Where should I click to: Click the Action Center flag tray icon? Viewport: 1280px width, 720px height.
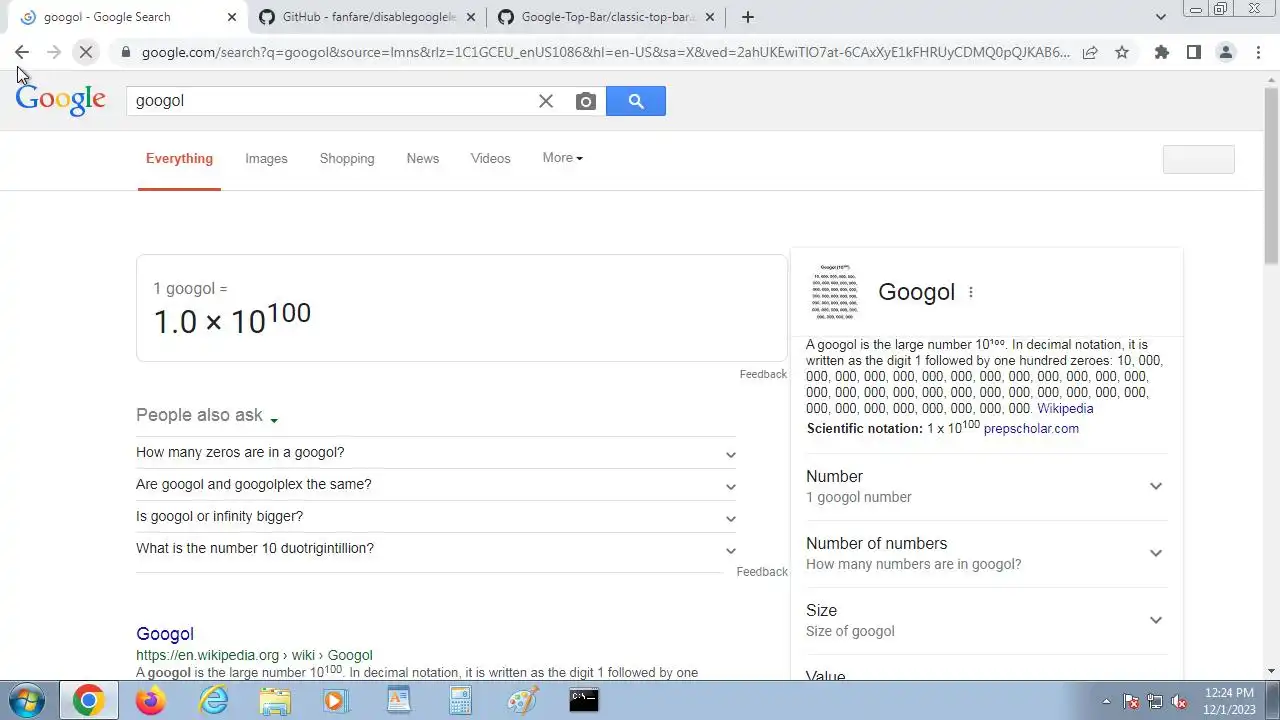1131,701
